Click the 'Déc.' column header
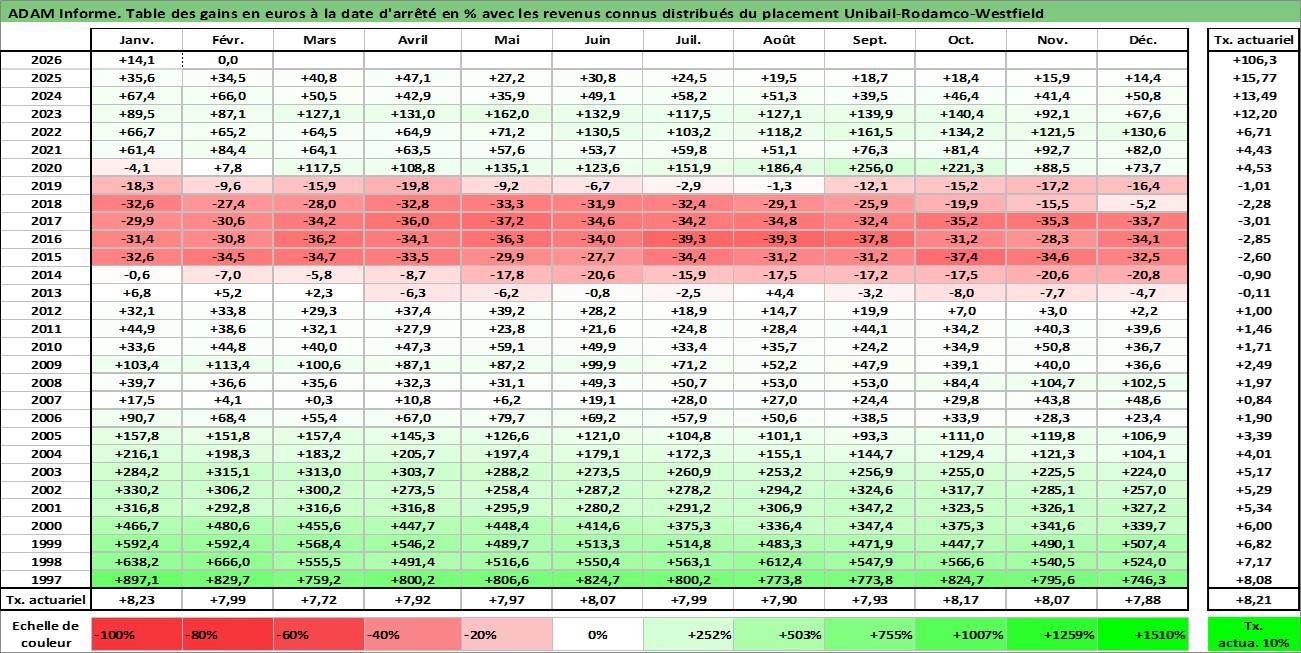 [x=1143, y=41]
